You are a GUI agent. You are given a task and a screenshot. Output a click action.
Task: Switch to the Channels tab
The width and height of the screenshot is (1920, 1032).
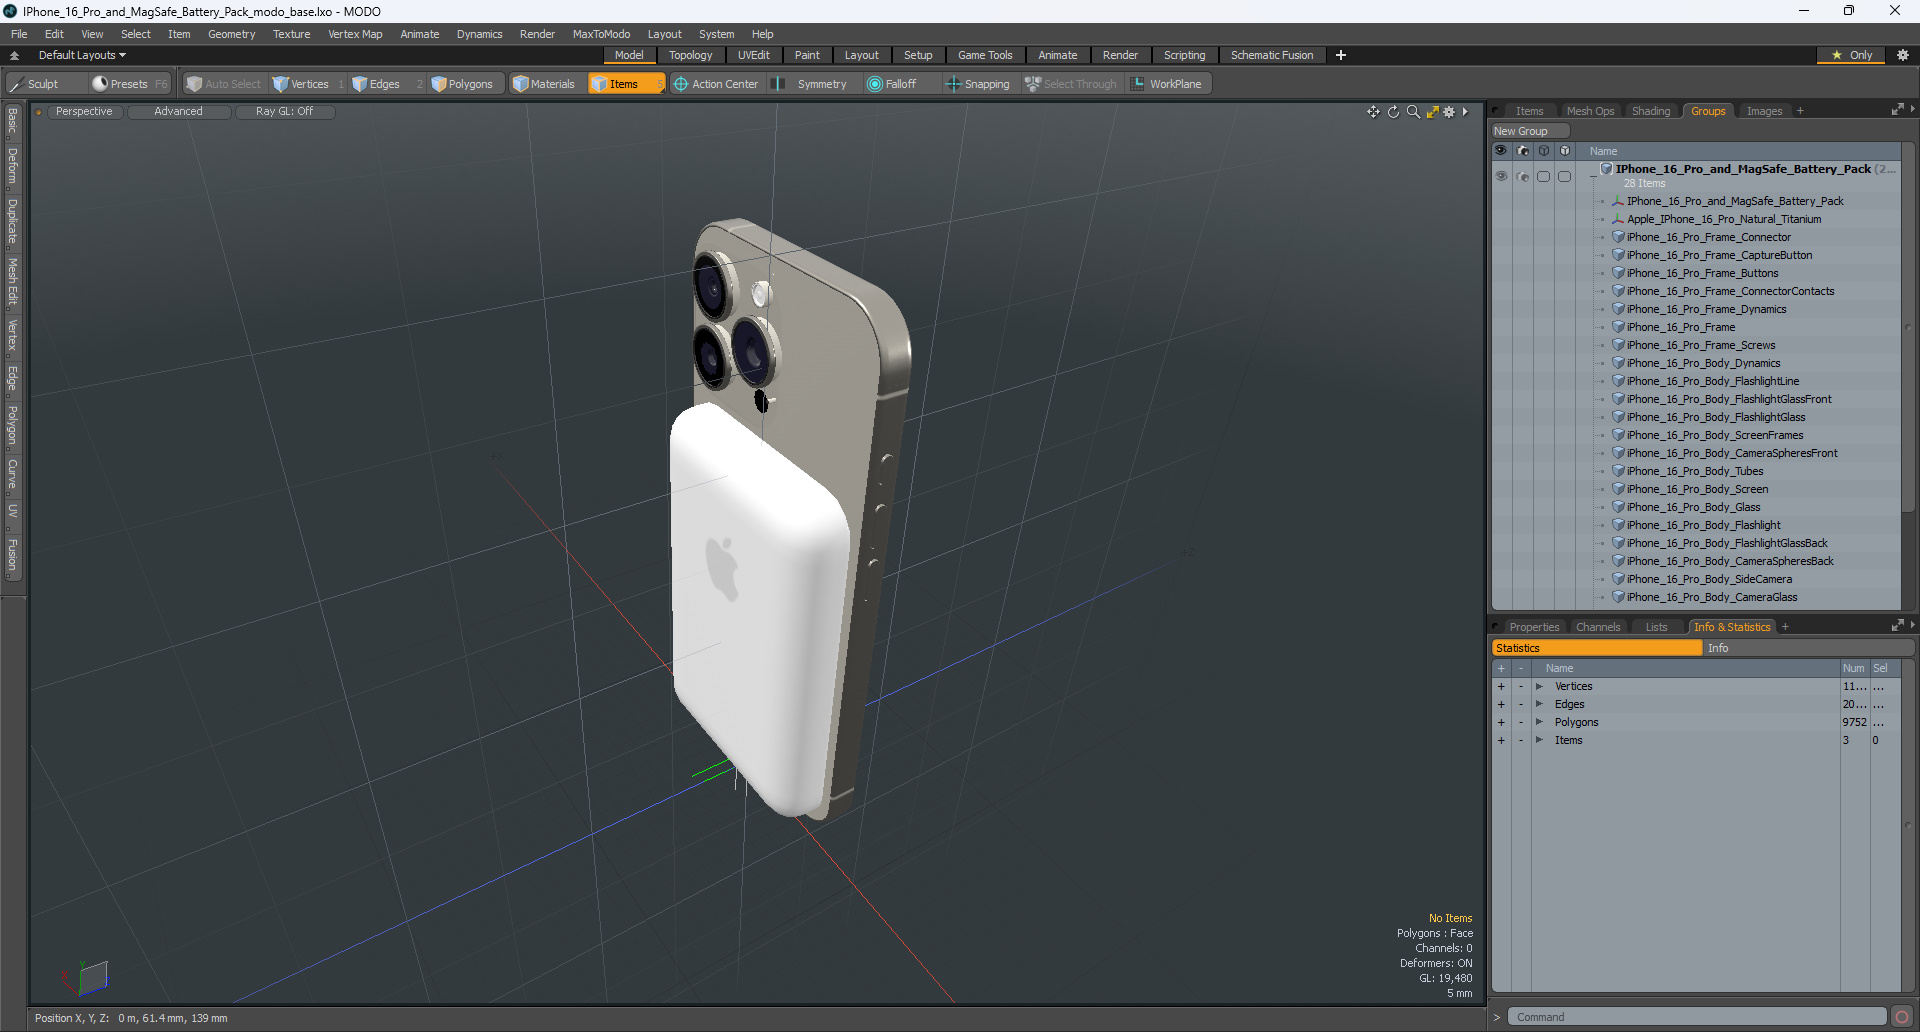tap(1598, 627)
